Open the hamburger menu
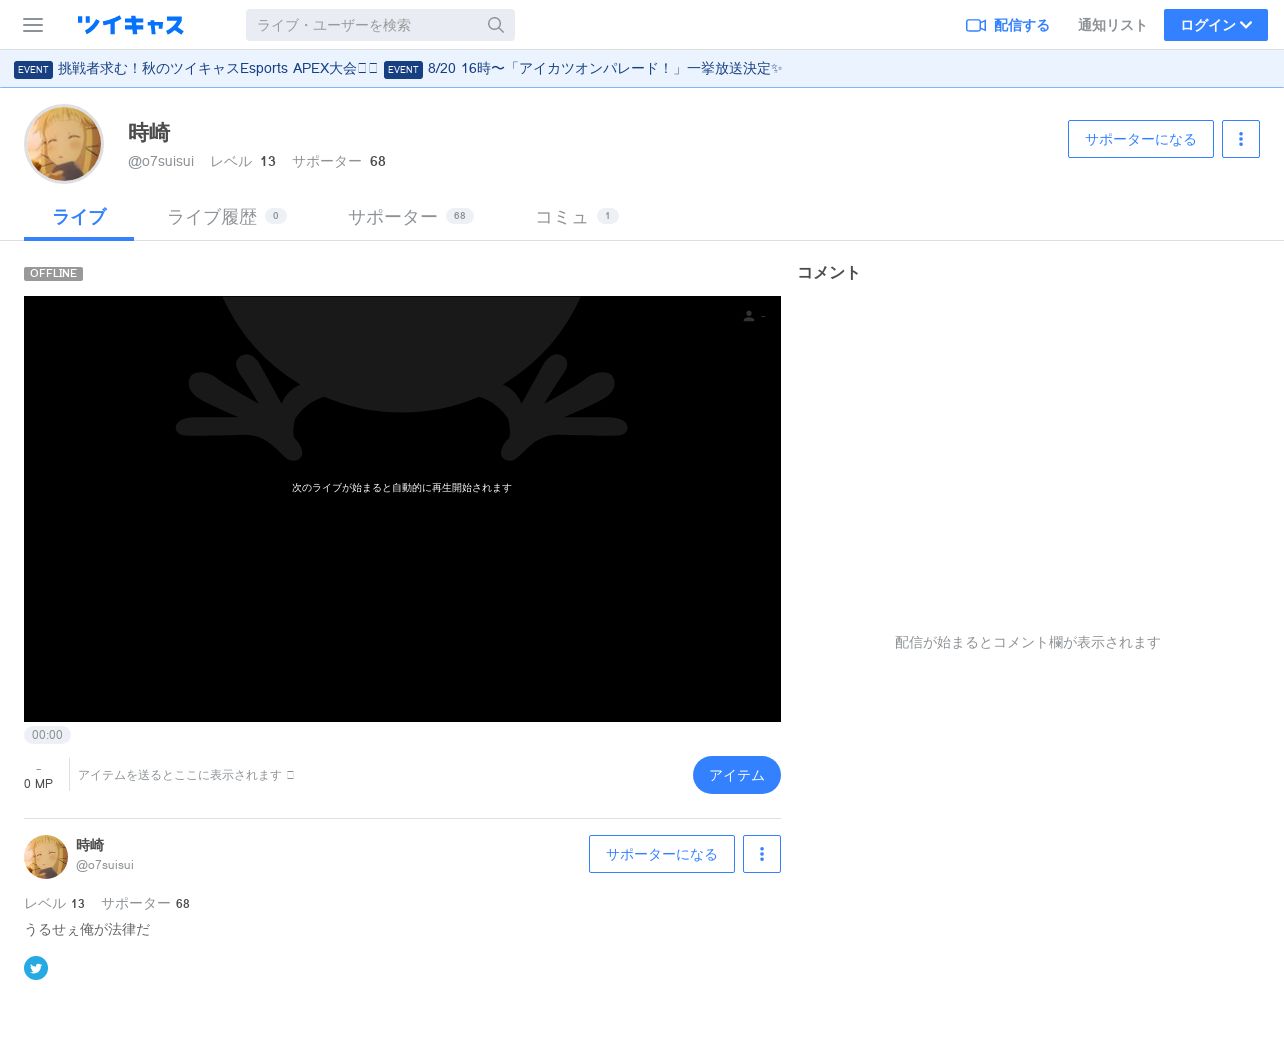This screenshot has width=1284, height=1053. point(33,25)
